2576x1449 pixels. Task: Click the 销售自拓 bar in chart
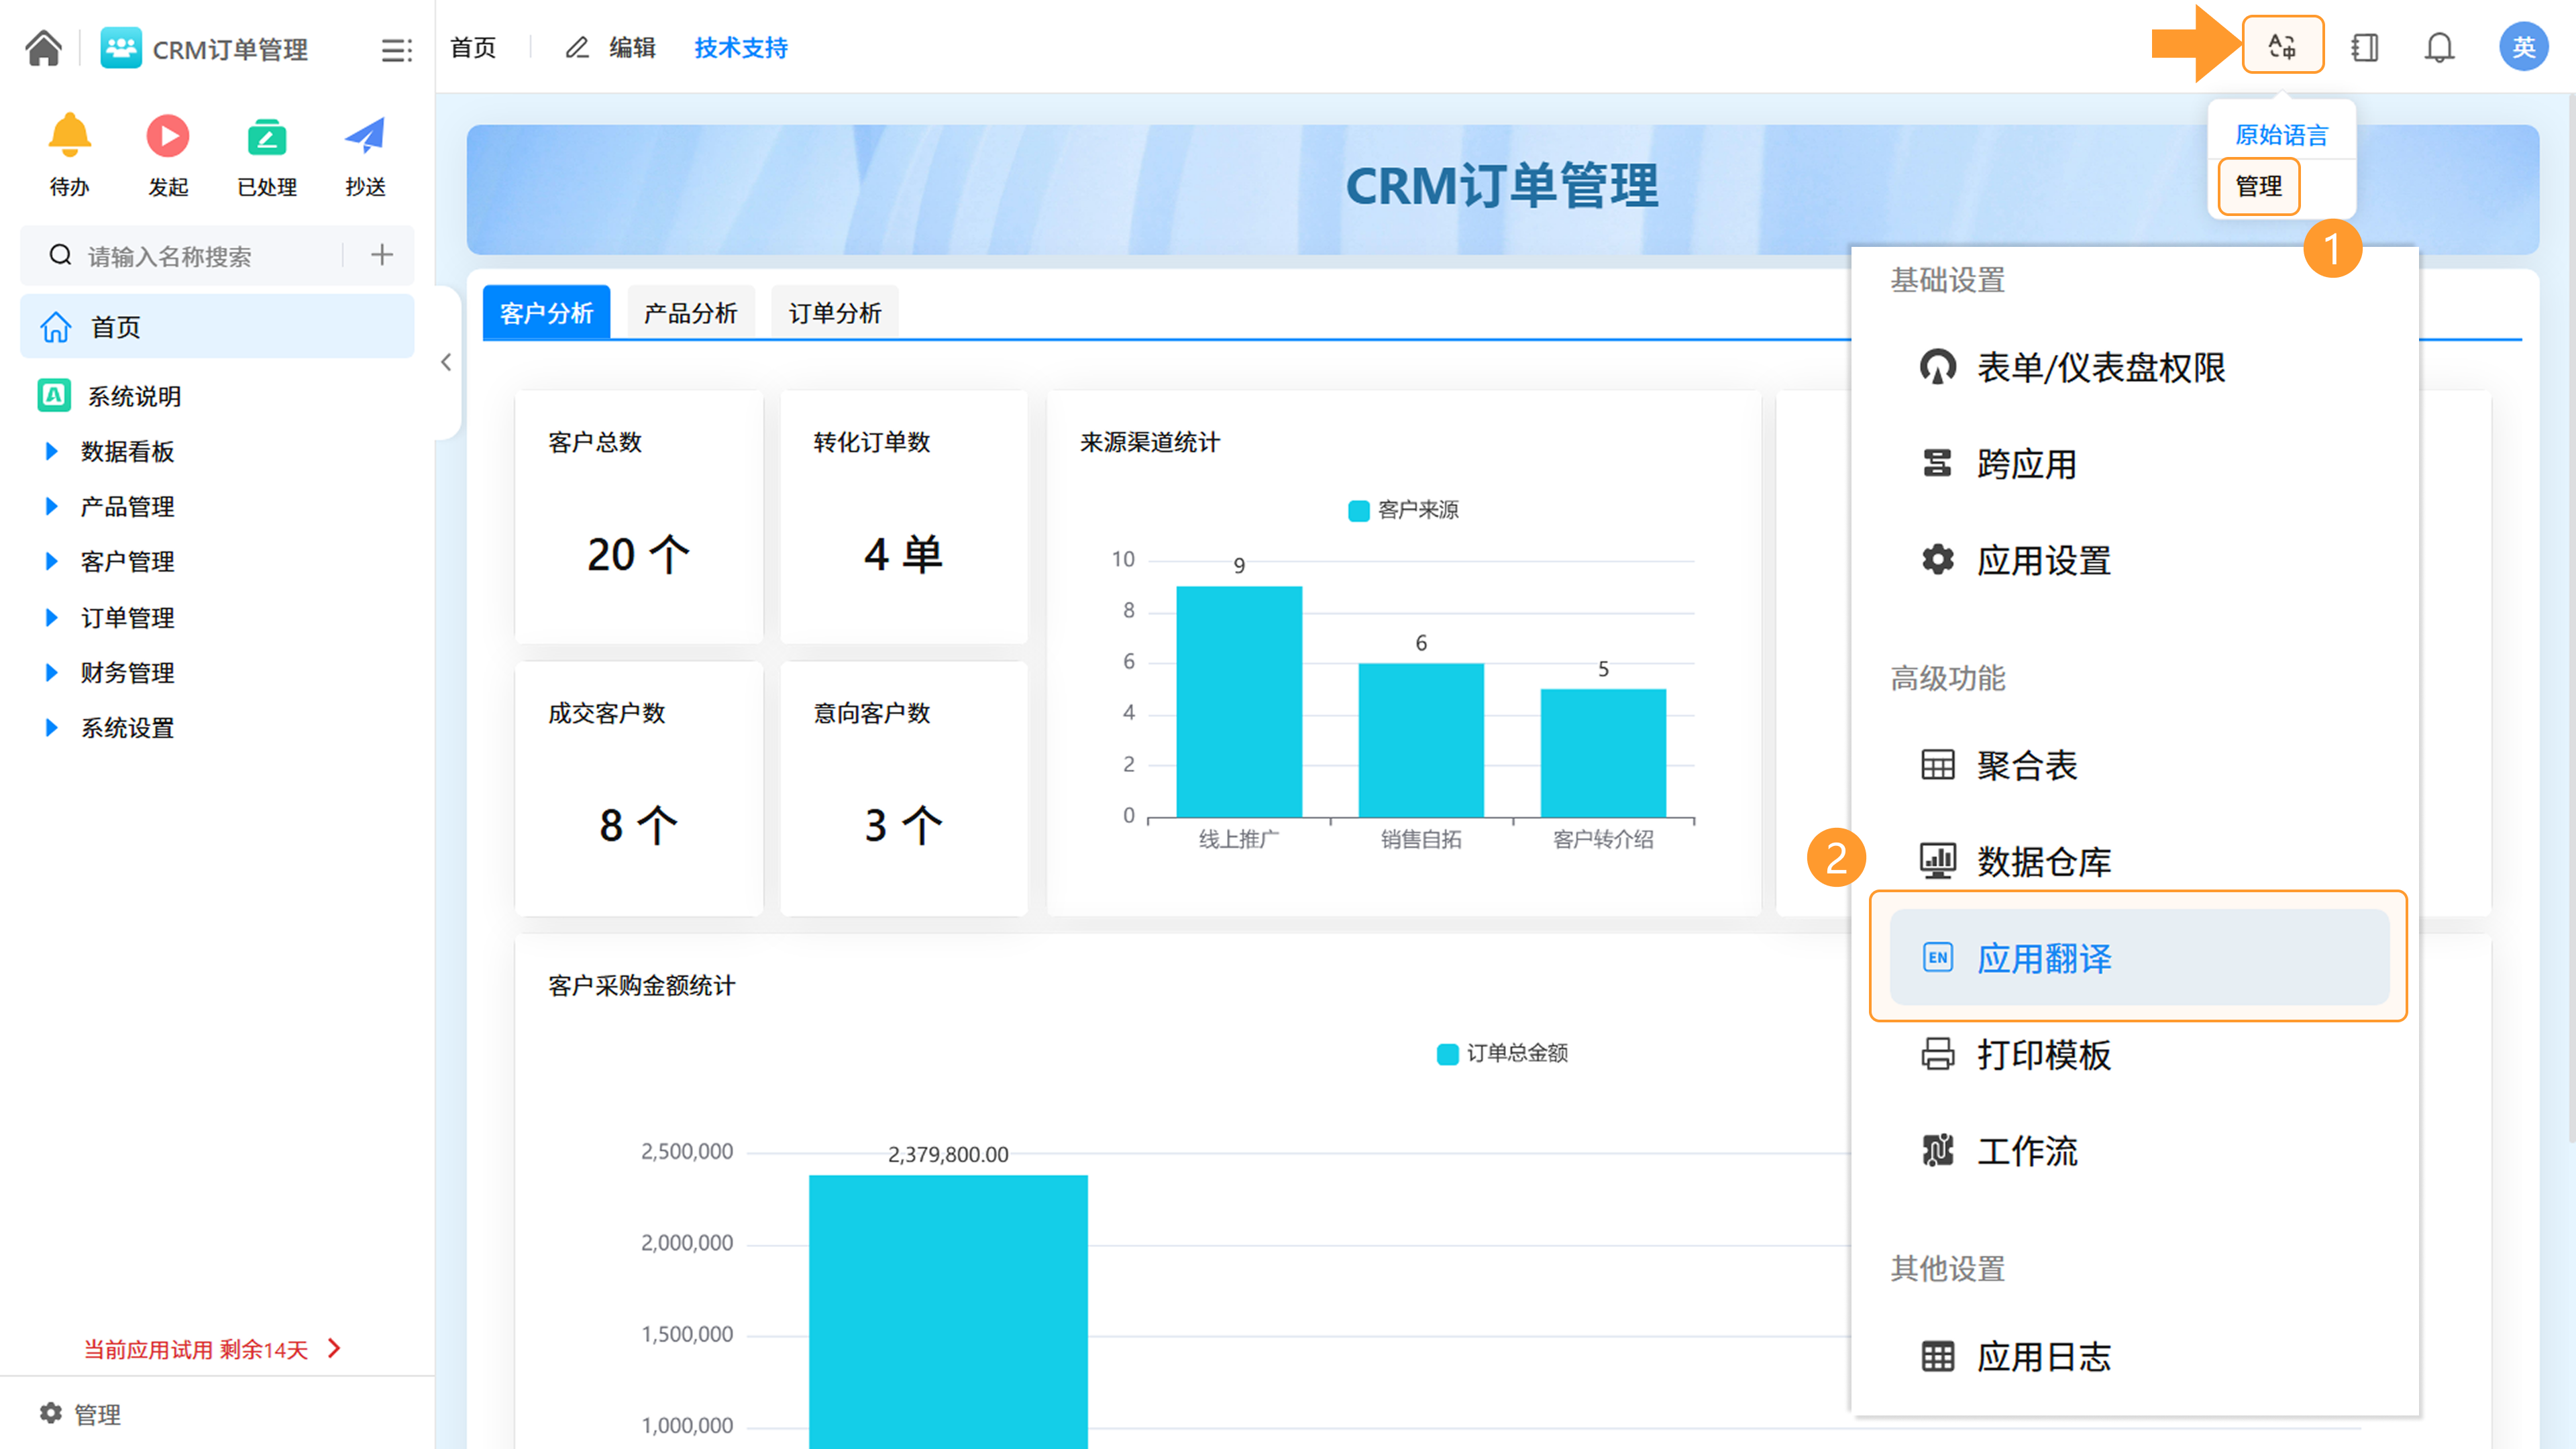(x=1421, y=740)
